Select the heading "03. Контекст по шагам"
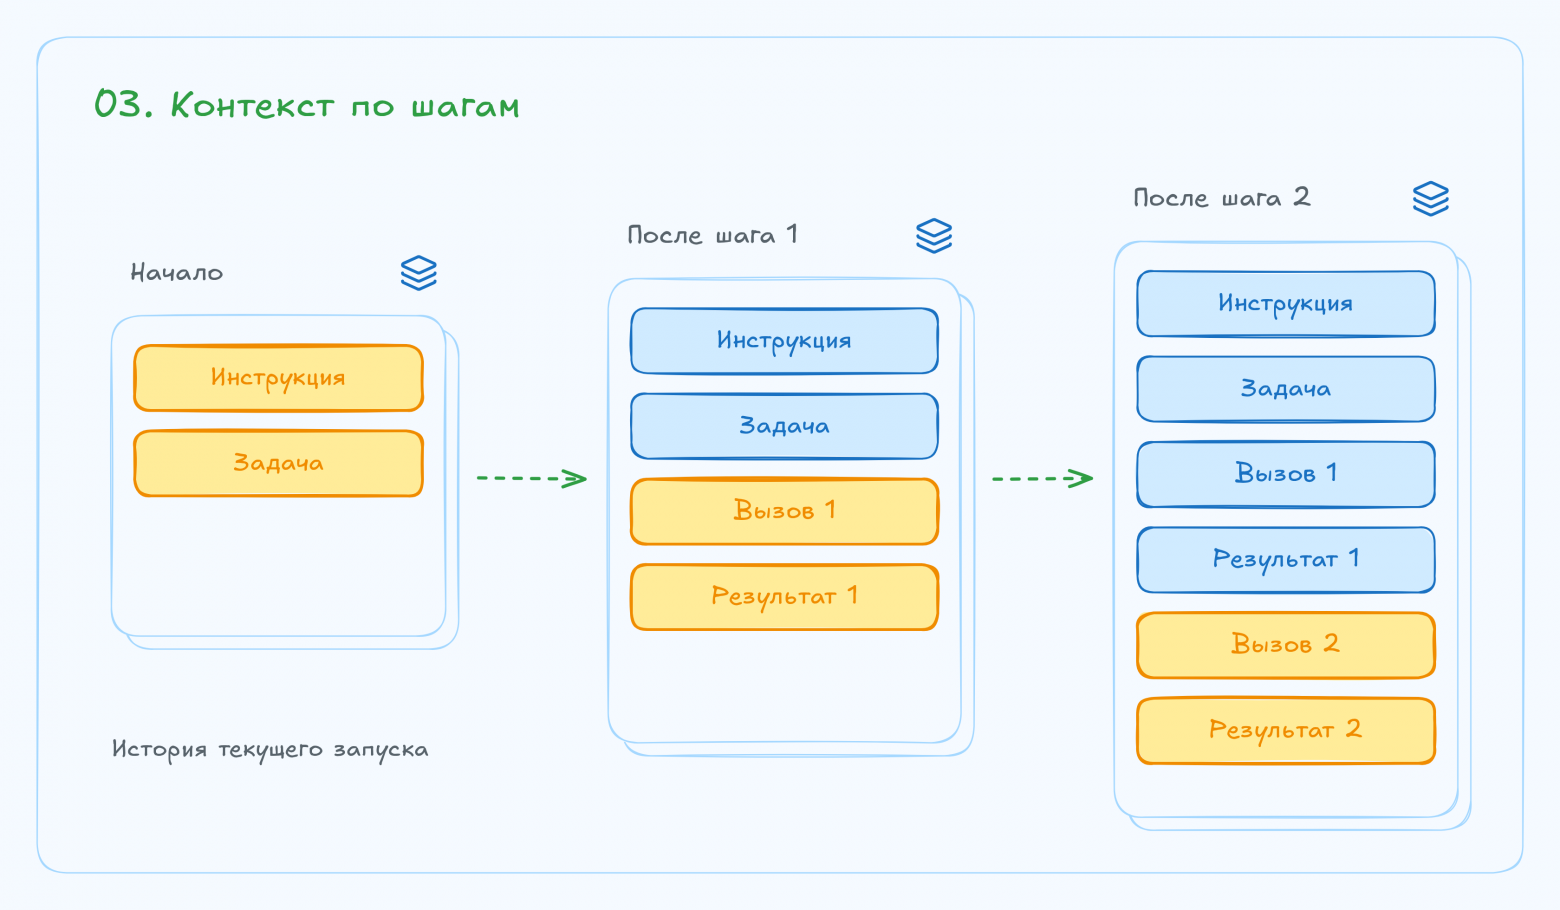 point(307,105)
